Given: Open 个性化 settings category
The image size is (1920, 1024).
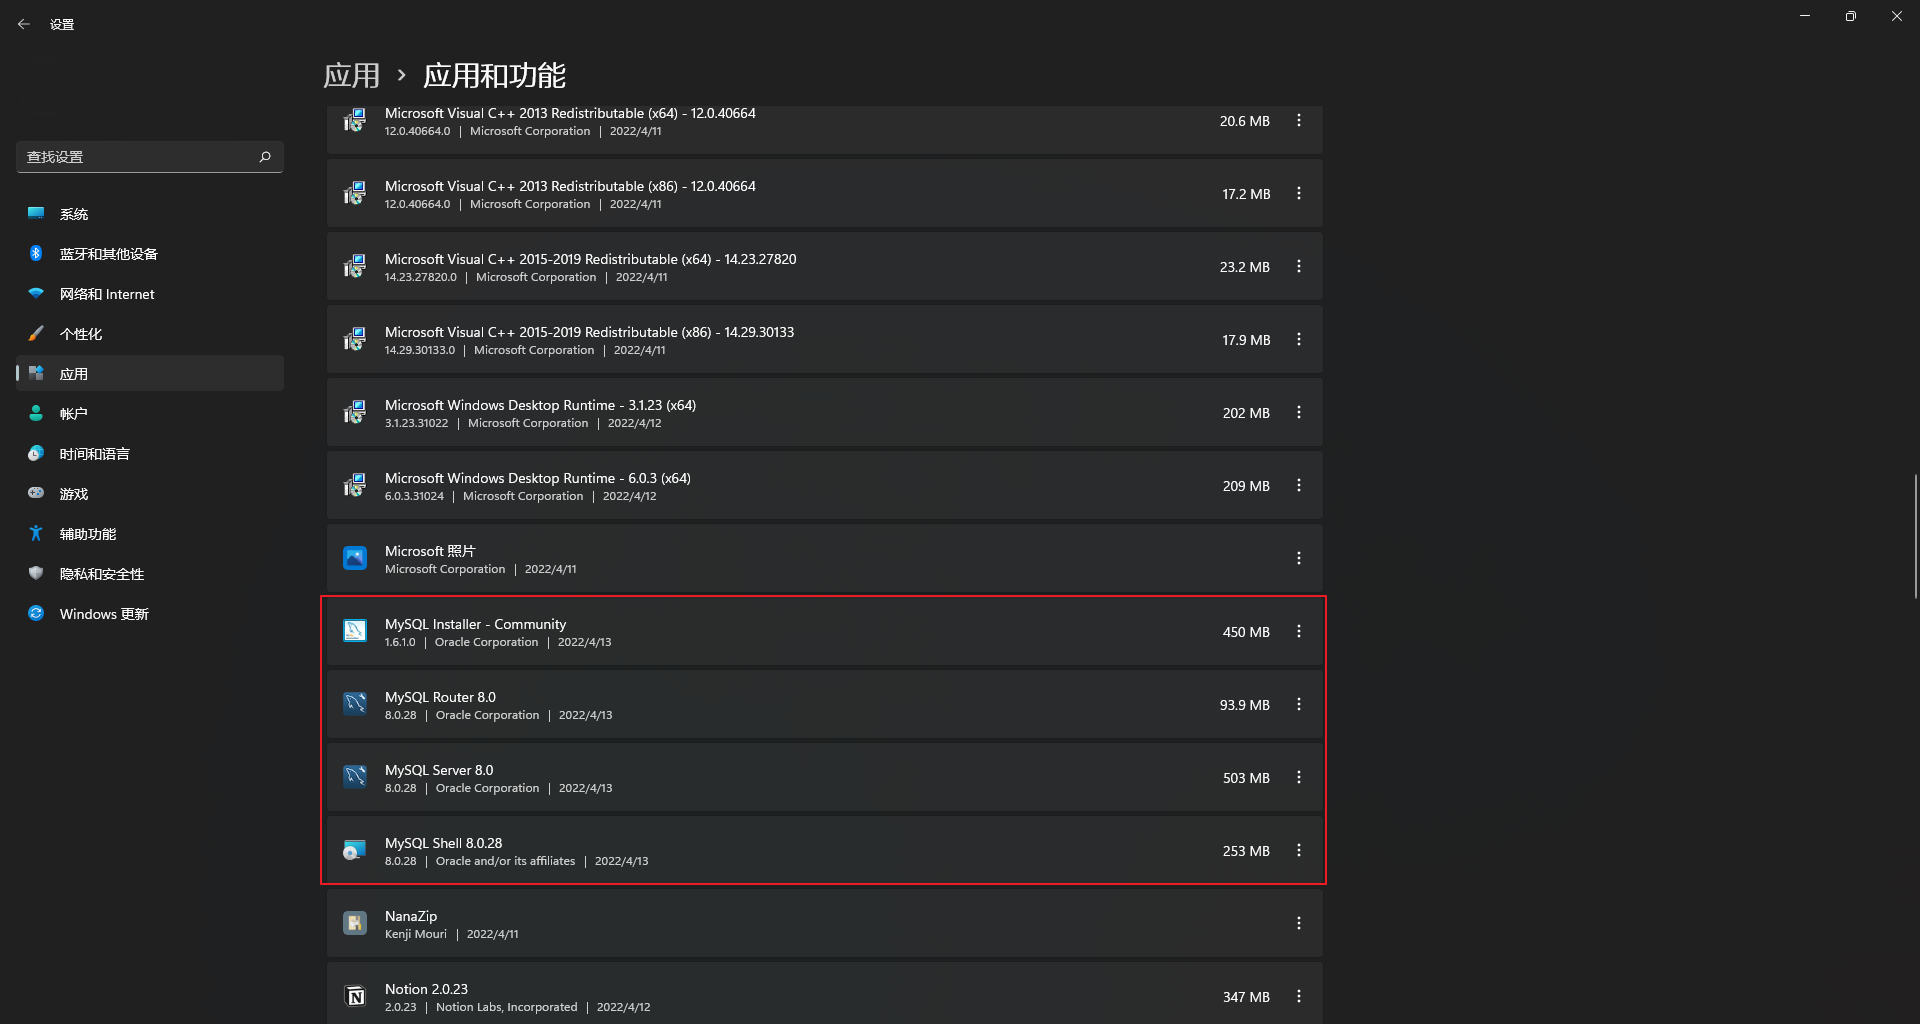Looking at the screenshot, I should click(x=150, y=334).
